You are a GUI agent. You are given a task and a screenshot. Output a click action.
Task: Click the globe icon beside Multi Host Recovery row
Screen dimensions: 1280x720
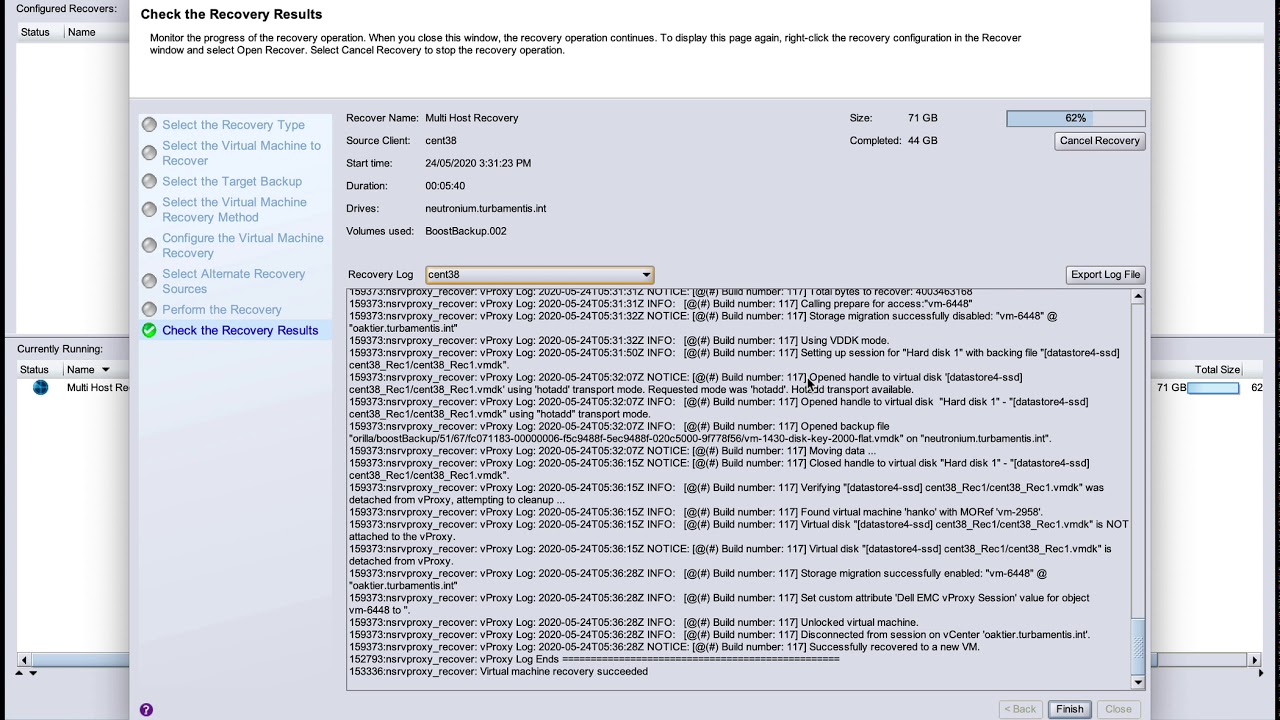click(40, 388)
